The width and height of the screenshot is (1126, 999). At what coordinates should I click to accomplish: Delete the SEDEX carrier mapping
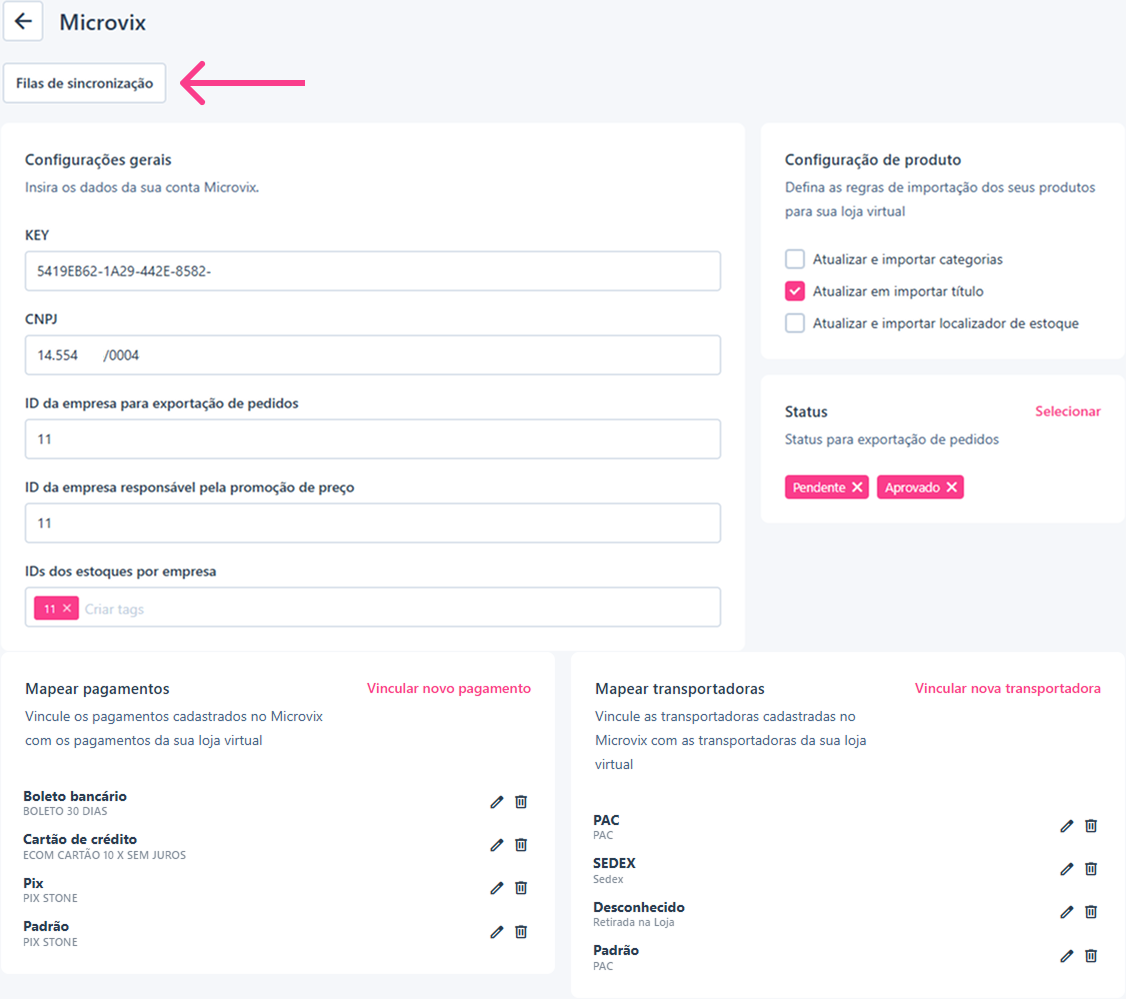click(1092, 869)
